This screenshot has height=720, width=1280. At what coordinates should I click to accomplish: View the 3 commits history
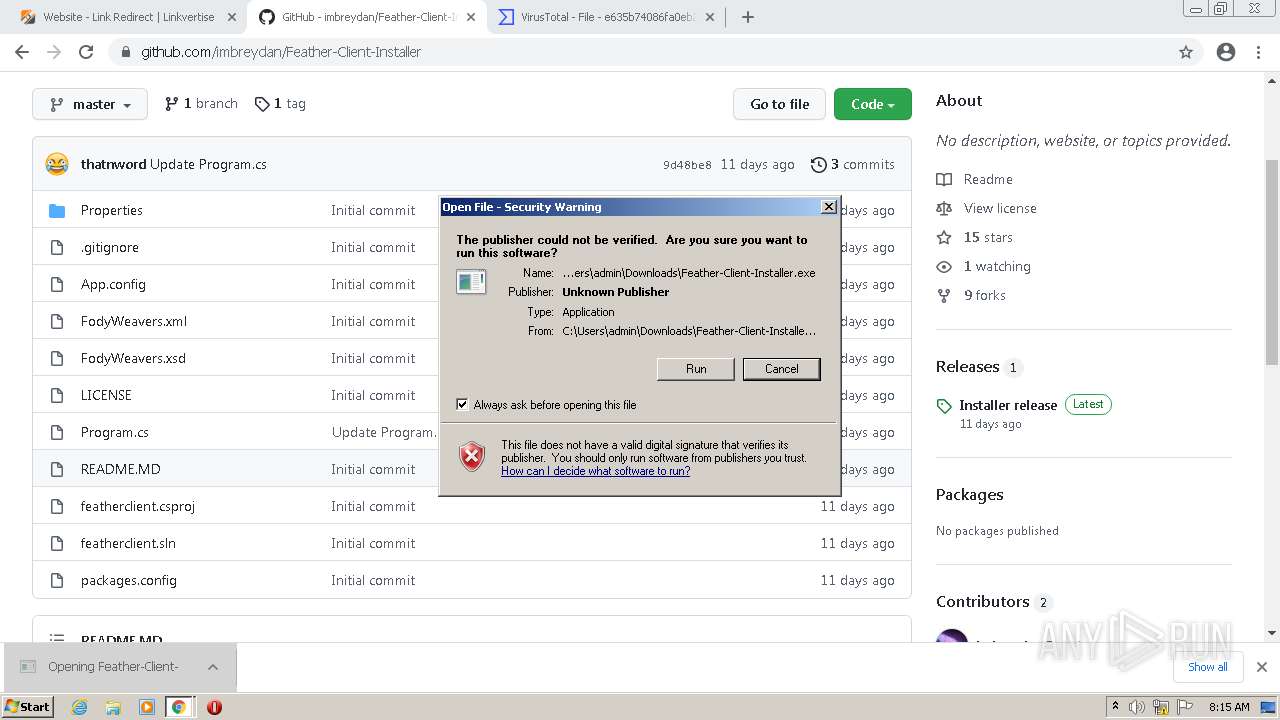tap(853, 164)
